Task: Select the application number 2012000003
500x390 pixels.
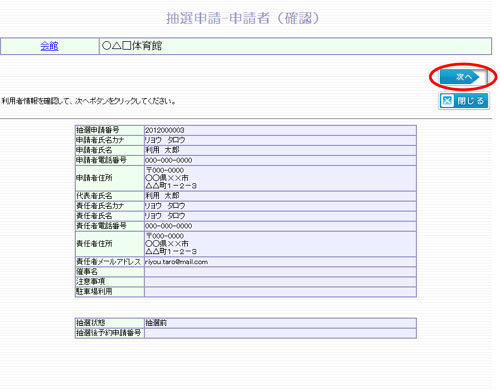Action: click(x=164, y=130)
